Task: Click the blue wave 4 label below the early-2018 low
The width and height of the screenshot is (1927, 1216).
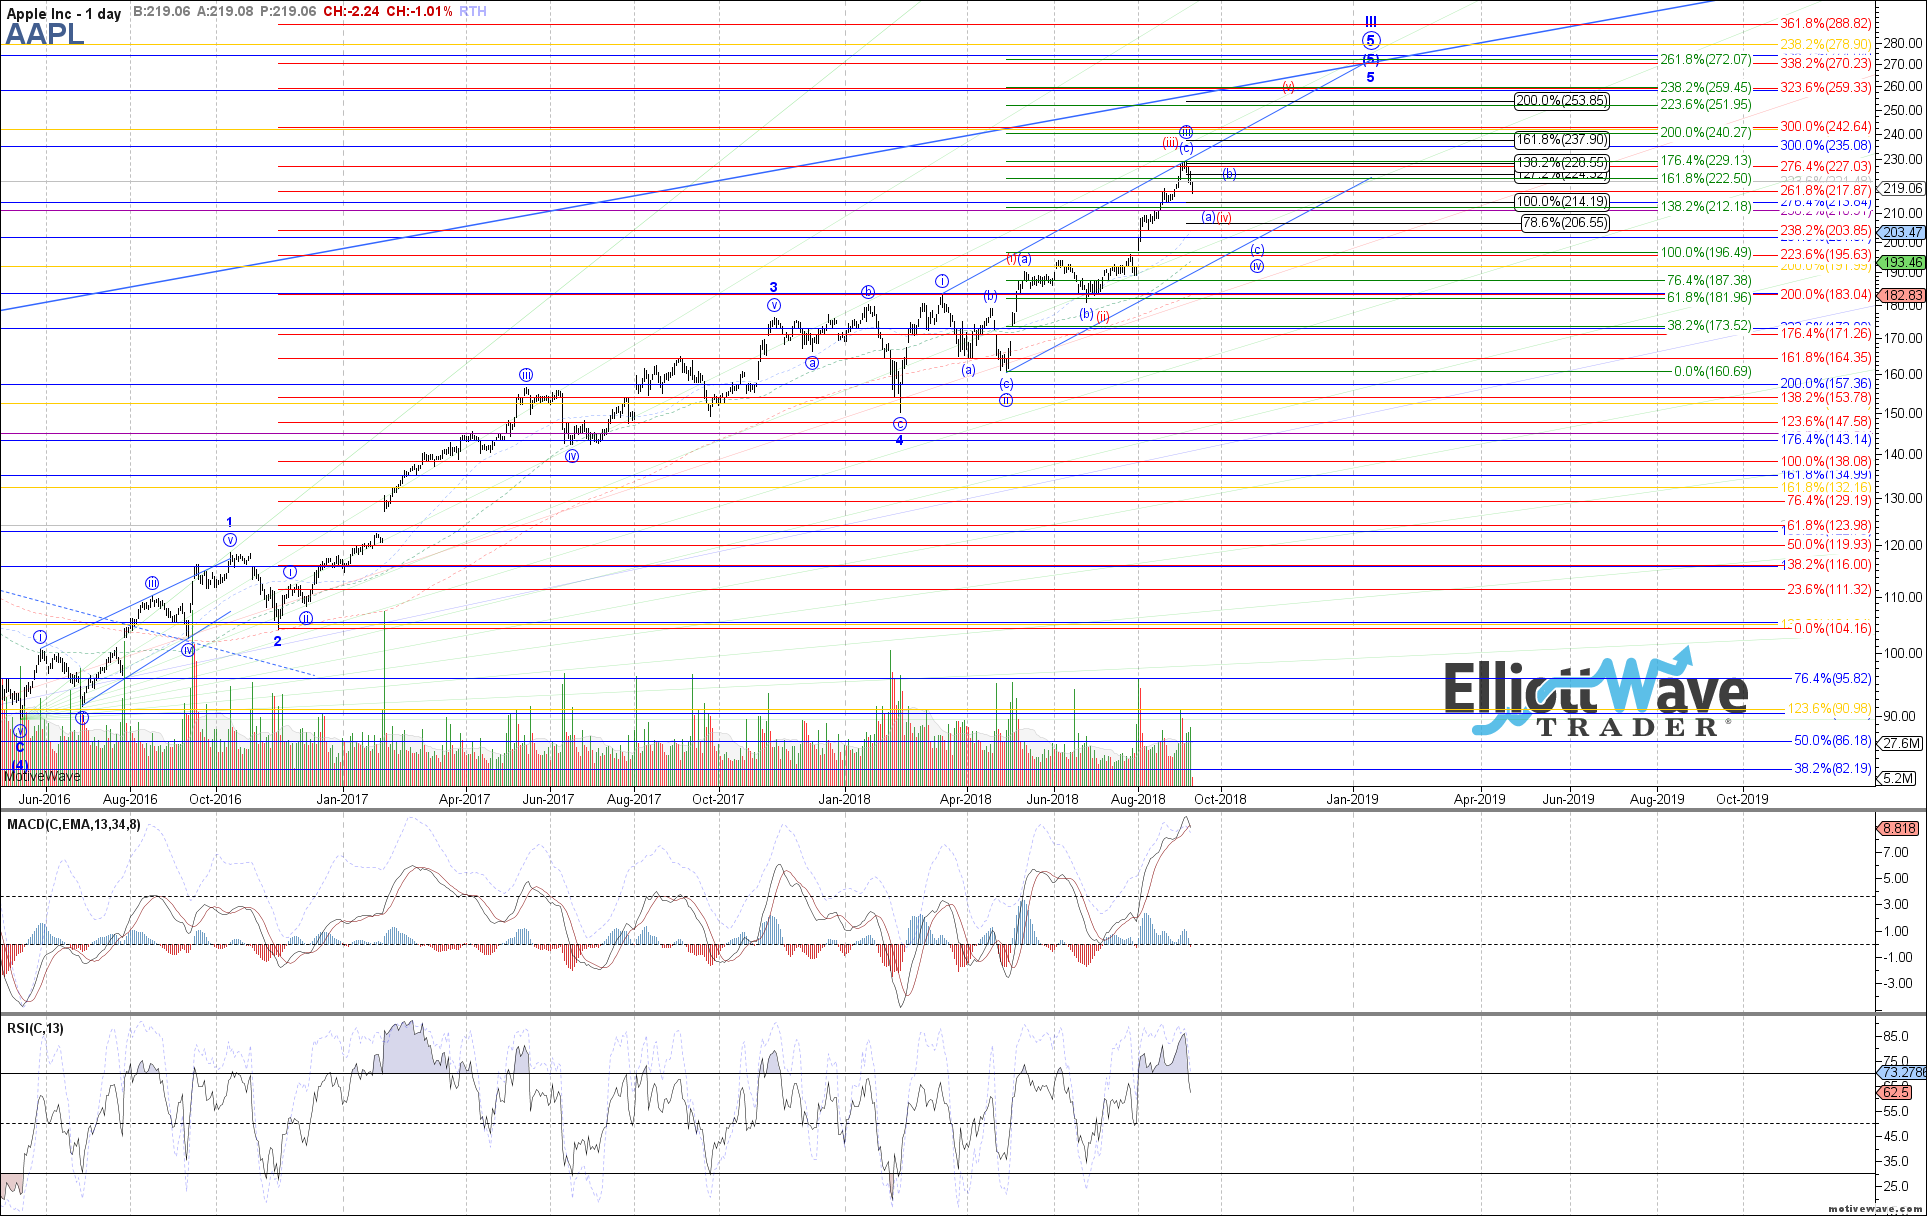Action: click(x=899, y=440)
